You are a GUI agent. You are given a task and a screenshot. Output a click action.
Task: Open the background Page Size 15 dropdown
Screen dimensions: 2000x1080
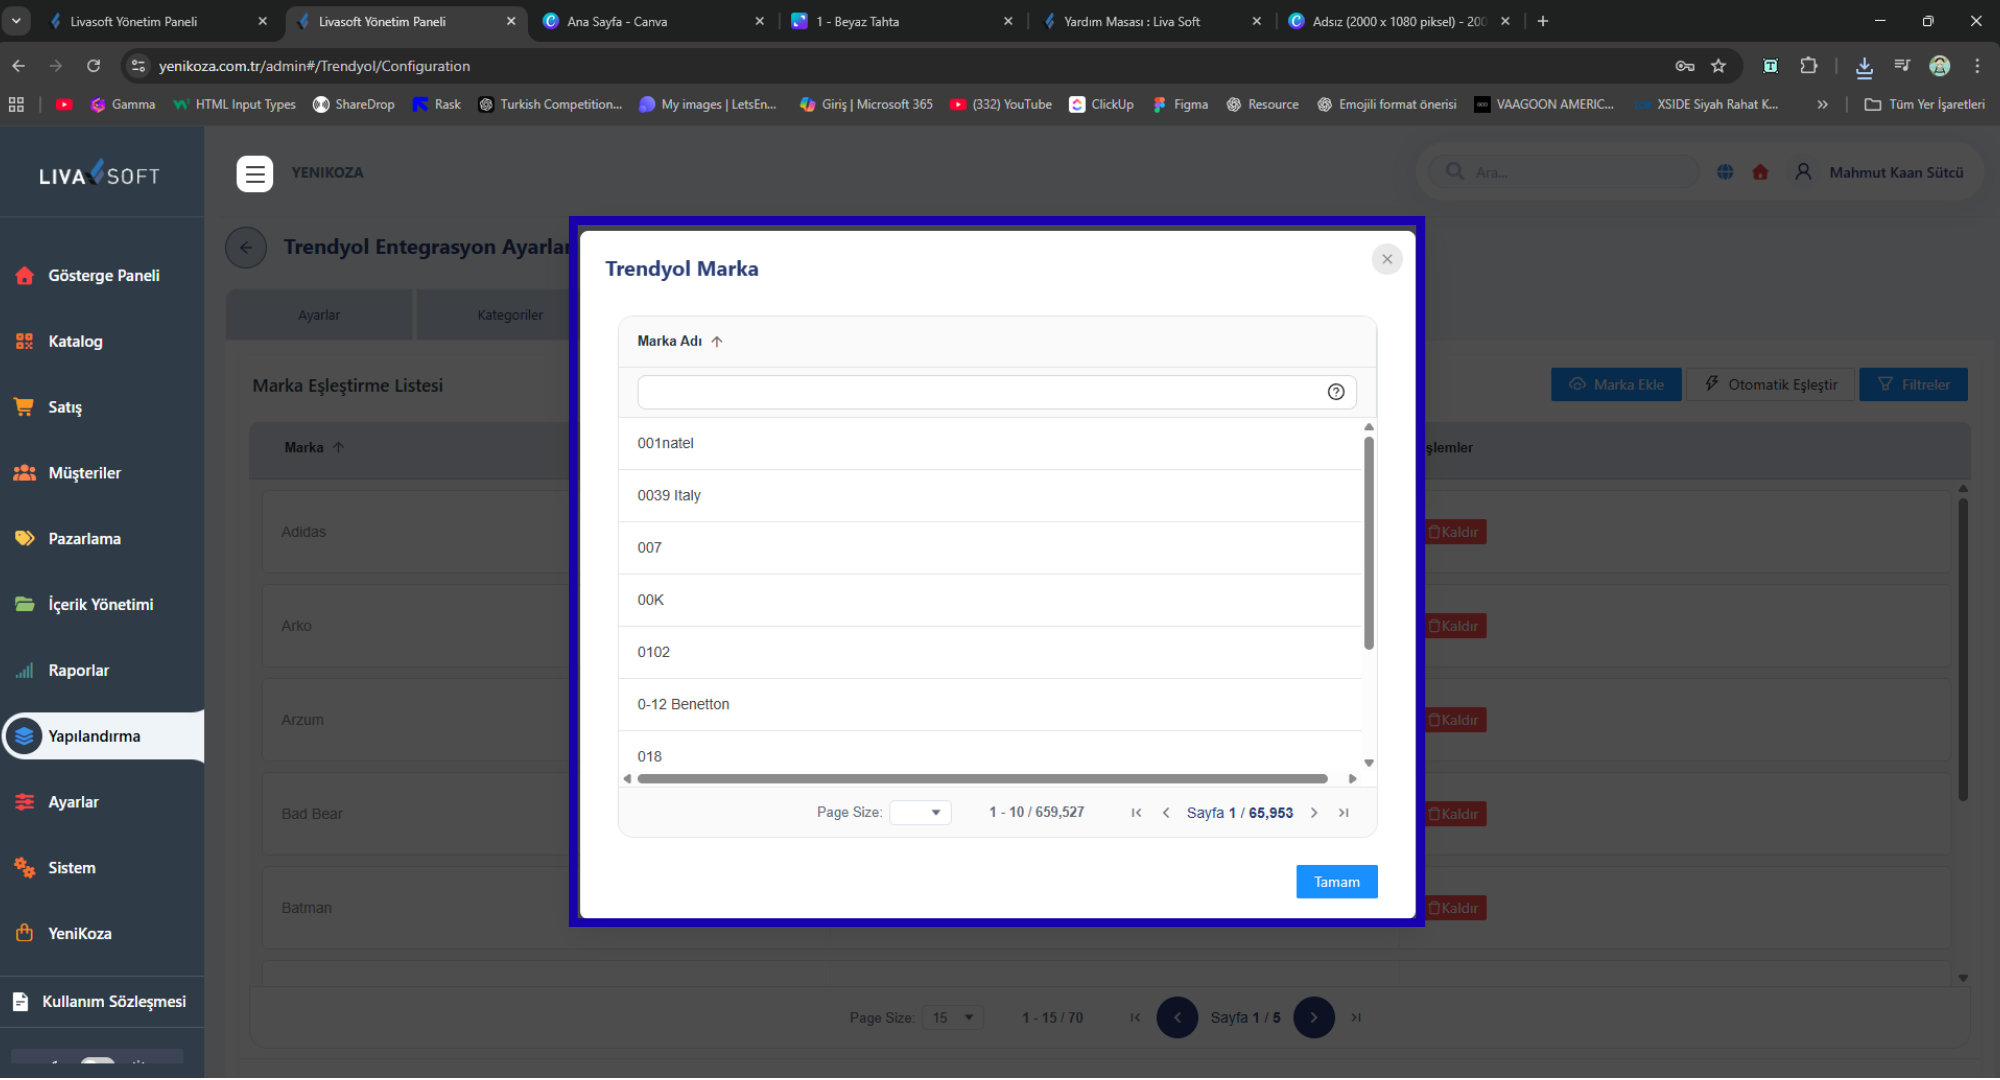tap(953, 1017)
